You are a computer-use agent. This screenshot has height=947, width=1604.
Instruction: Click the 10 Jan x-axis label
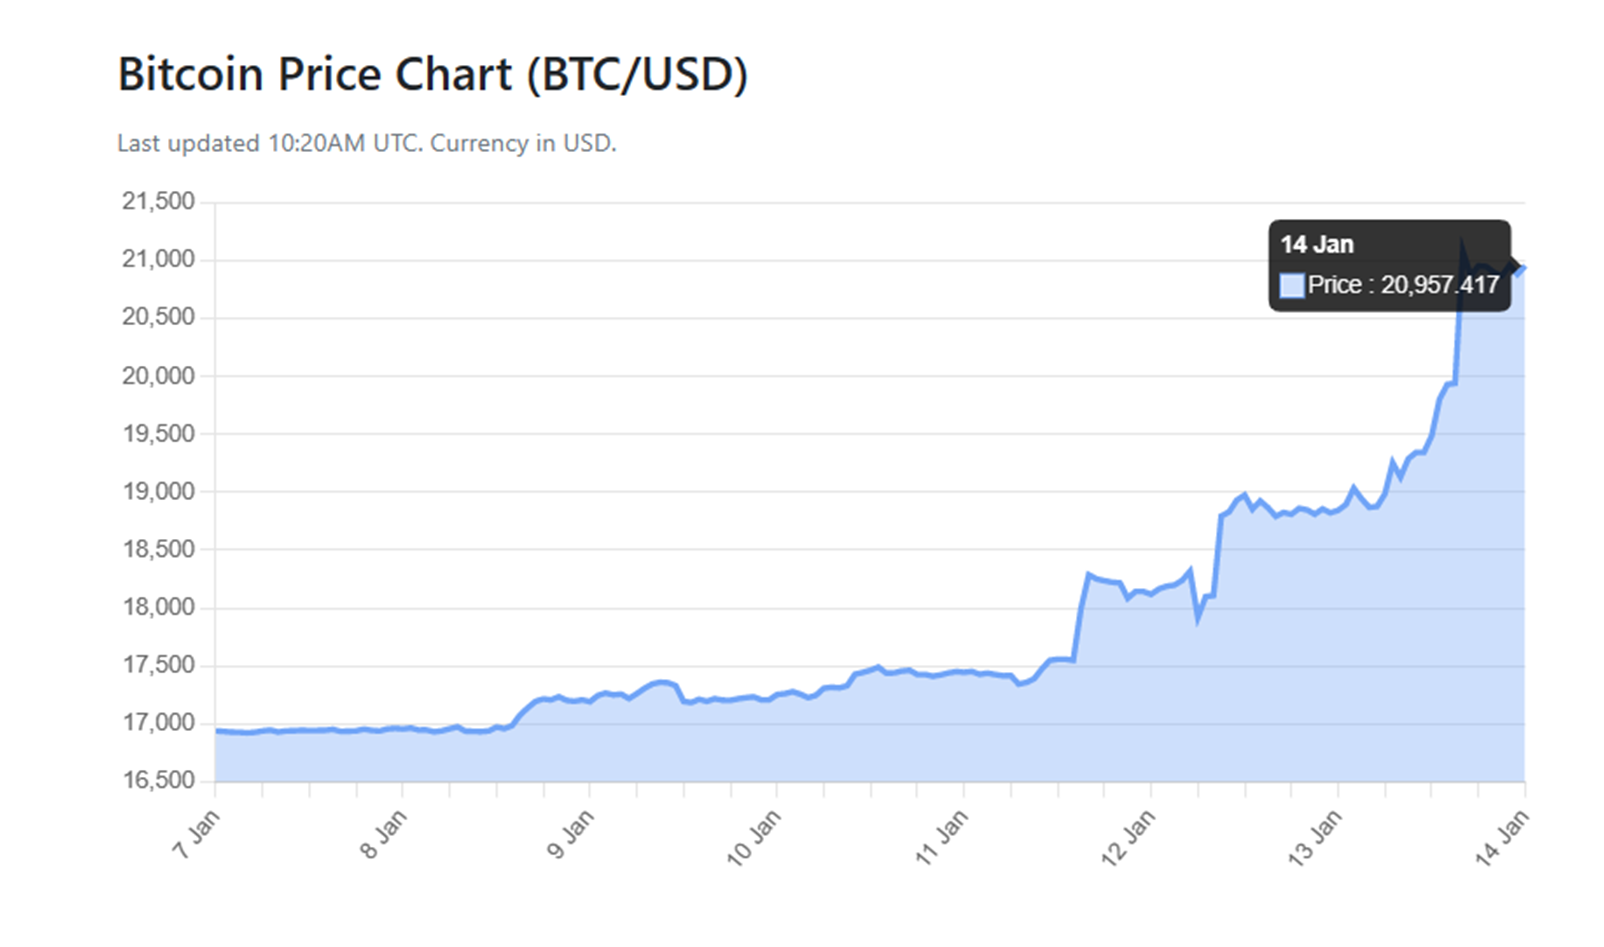click(753, 838)
